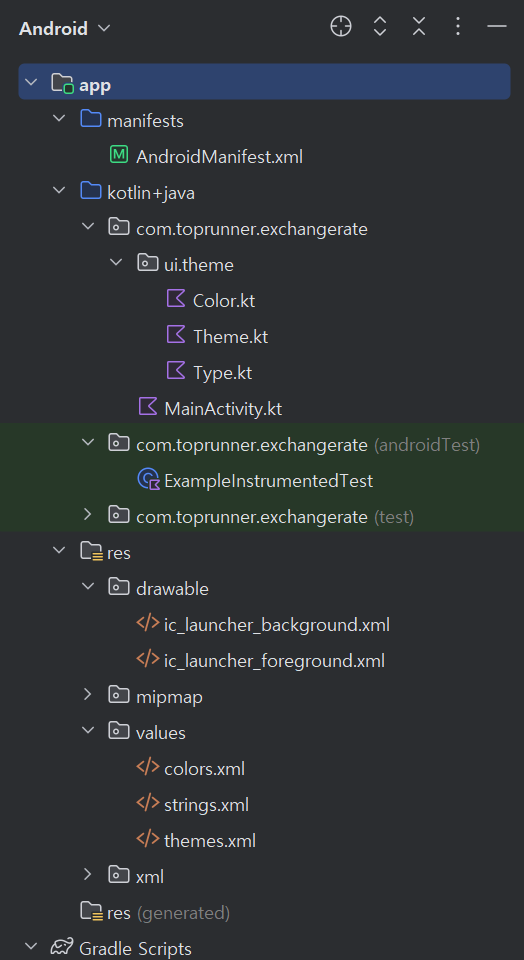This screenshot has width=524, height=960.
Task: Select the MainActivity.kt file name
Action: (x=223, y=409)
